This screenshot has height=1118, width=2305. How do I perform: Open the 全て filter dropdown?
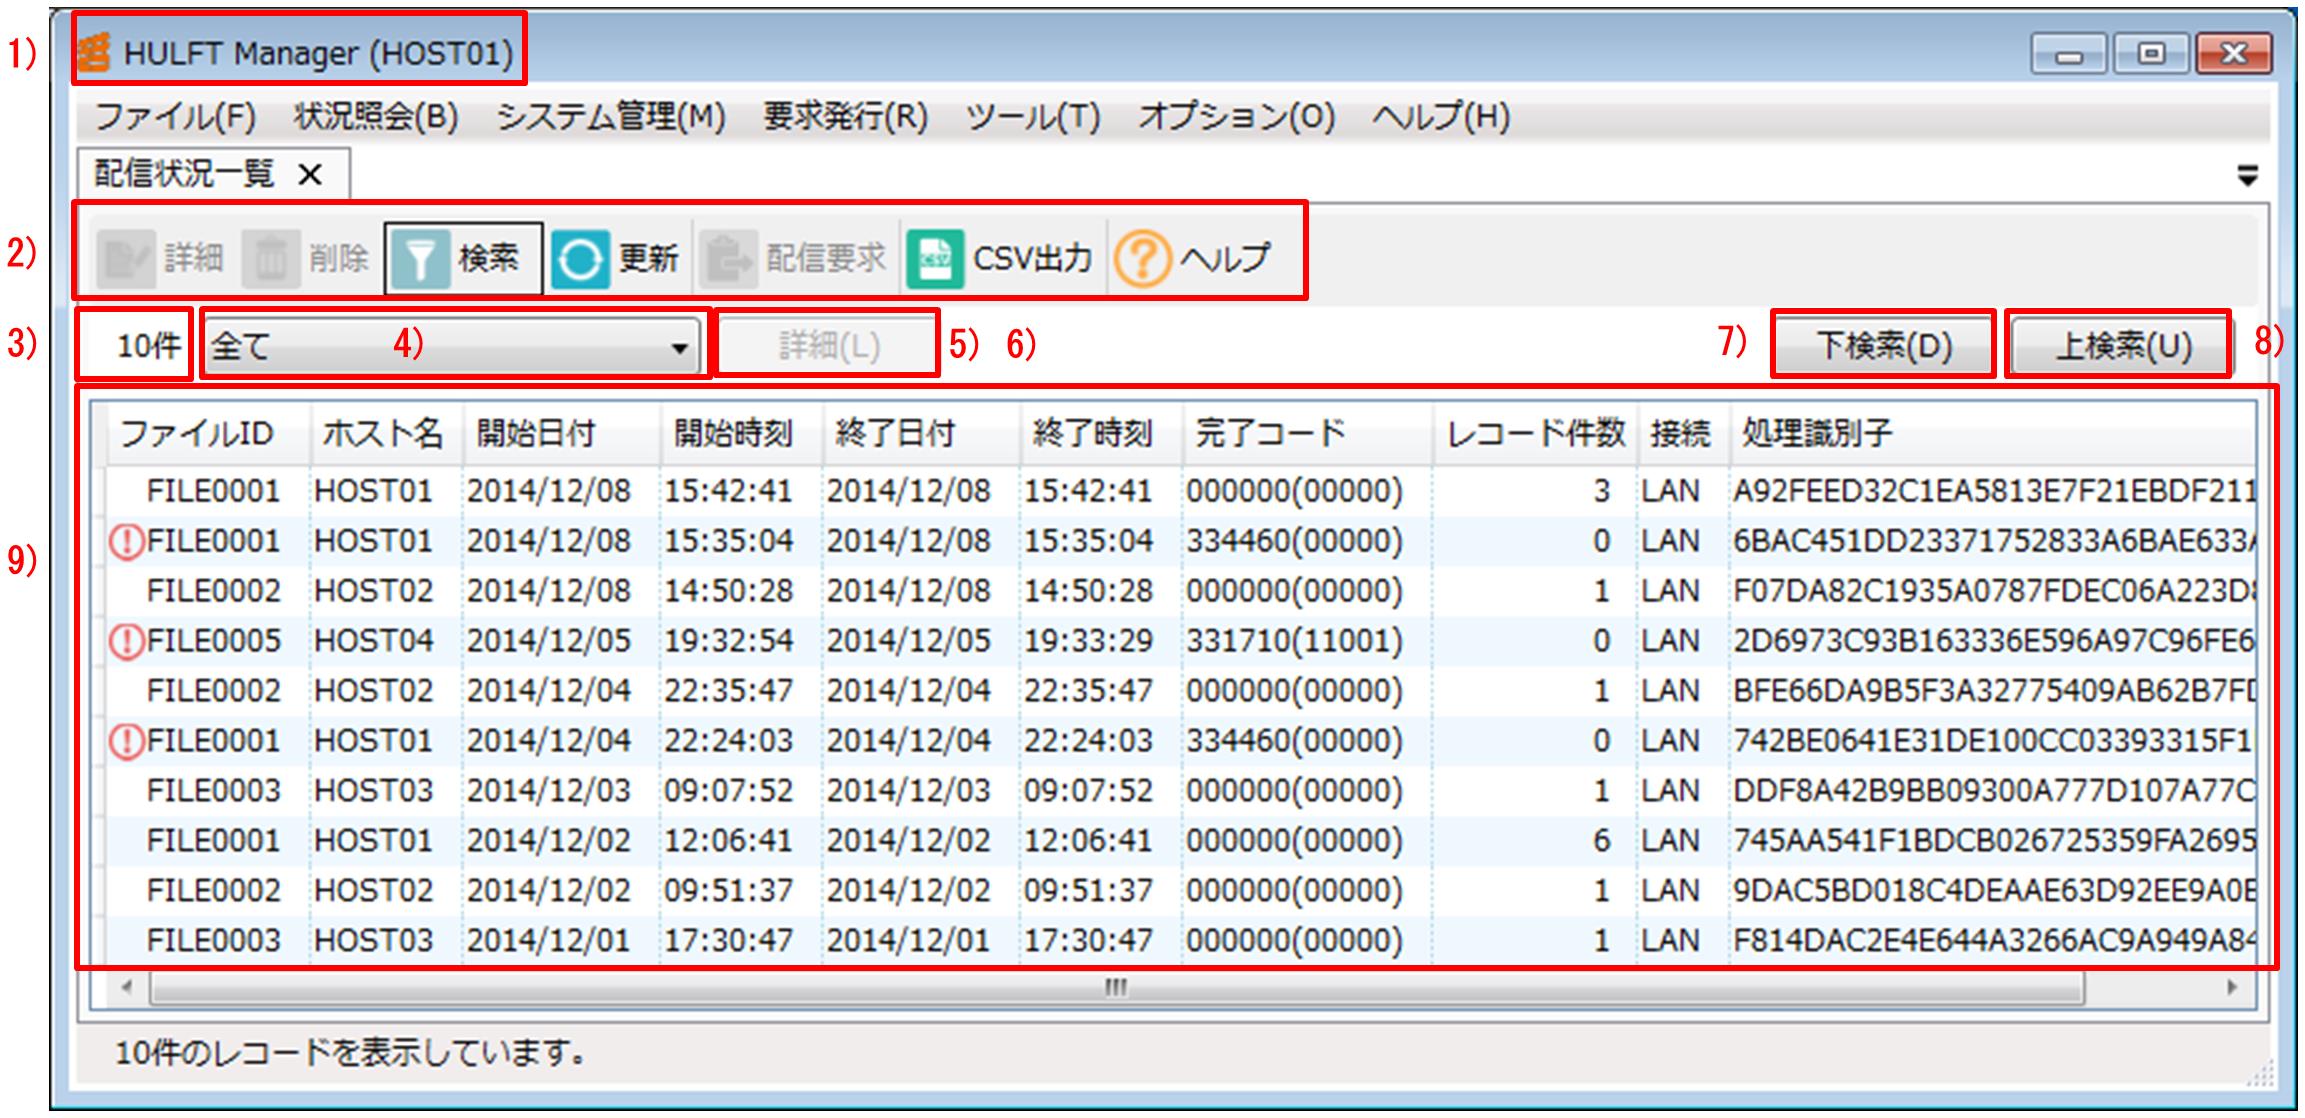pyautogui.click(x=679, y=348)
